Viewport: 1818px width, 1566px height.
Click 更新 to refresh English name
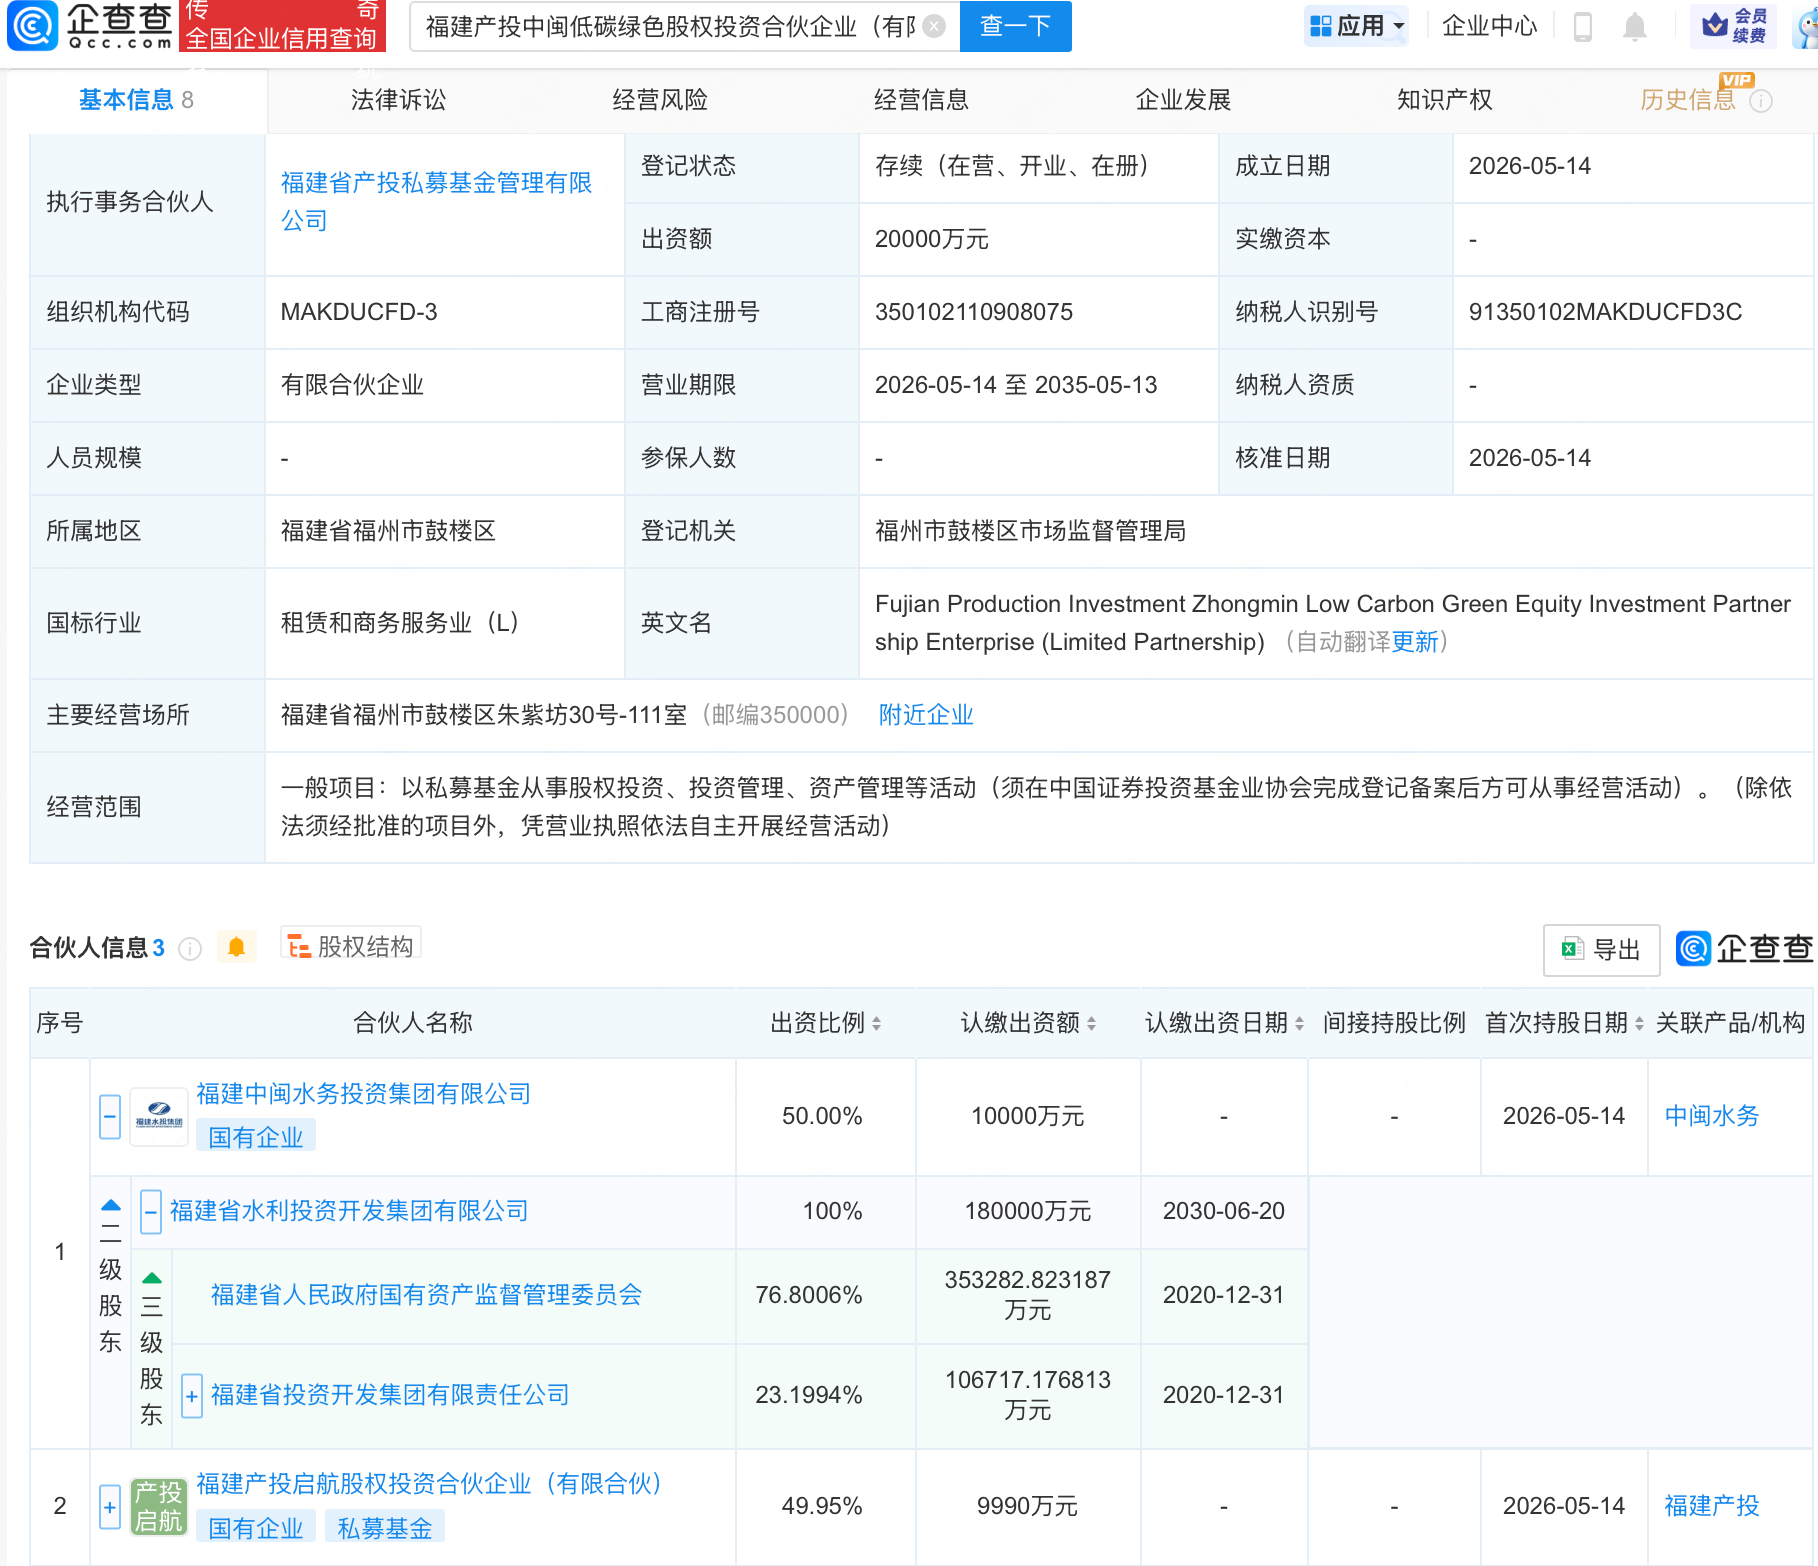pyautogui.click(x=1415, y=641)
